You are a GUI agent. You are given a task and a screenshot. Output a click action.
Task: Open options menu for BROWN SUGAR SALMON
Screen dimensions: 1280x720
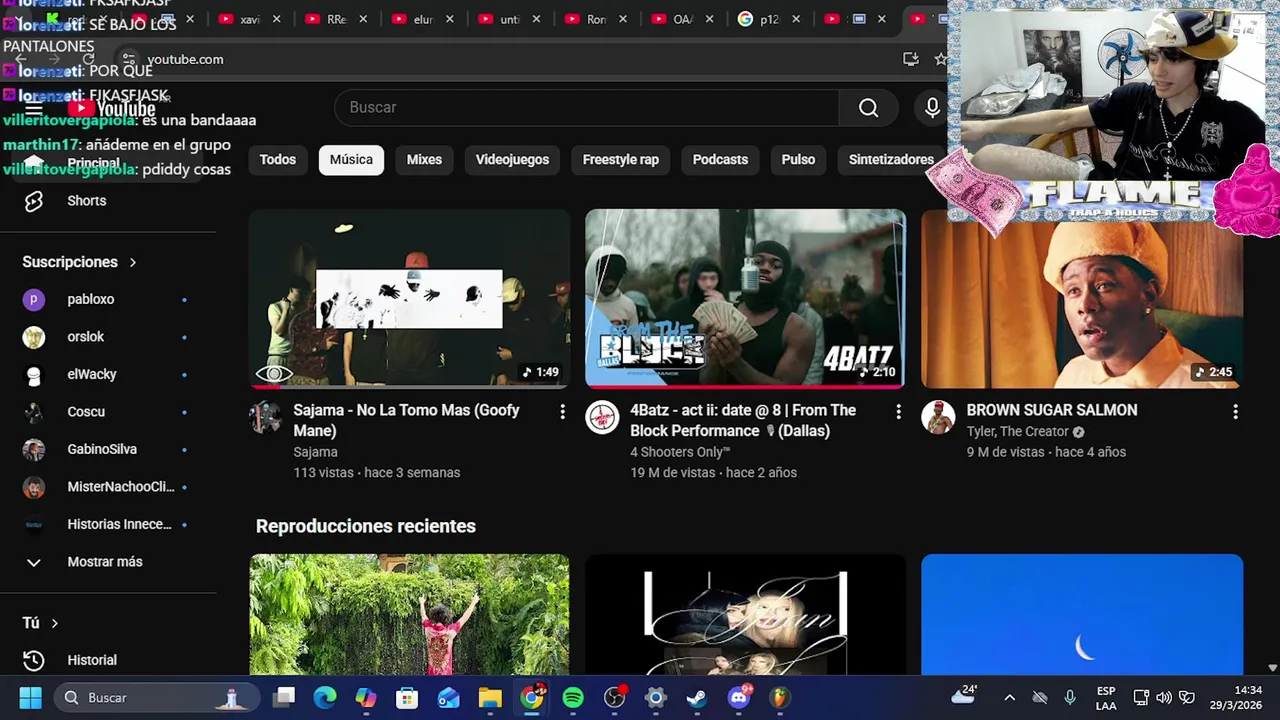click(1235, 412)
